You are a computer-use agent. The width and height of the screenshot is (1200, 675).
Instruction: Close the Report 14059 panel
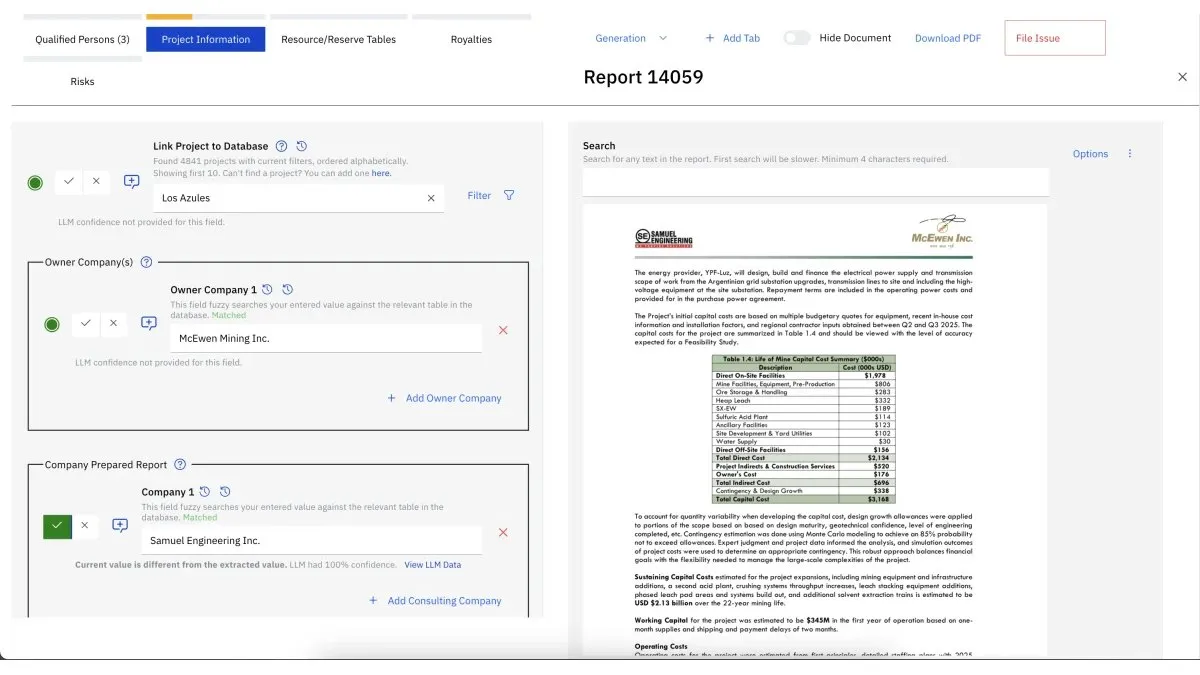coord(1182,77)
